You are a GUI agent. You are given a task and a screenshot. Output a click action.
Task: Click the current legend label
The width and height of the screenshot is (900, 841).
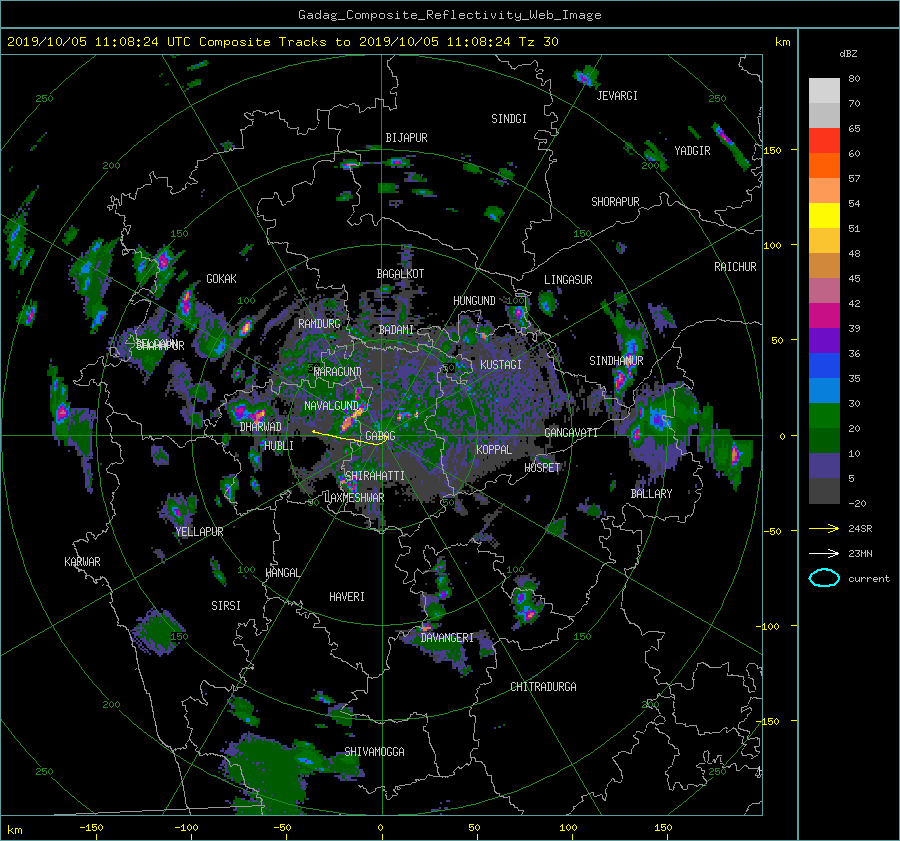tap(869, 579)
